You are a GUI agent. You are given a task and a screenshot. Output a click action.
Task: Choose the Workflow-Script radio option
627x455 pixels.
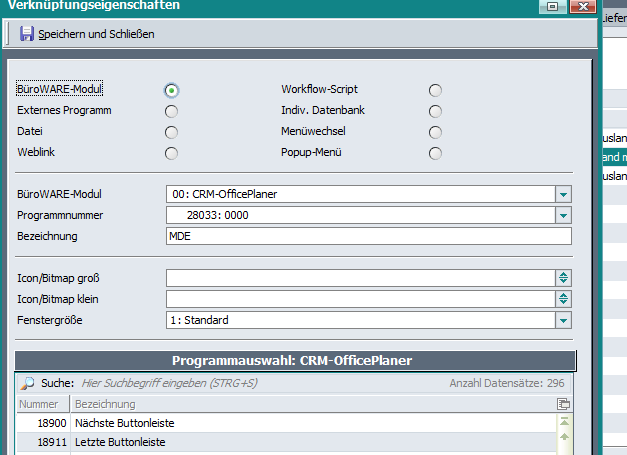click(435, 90)
